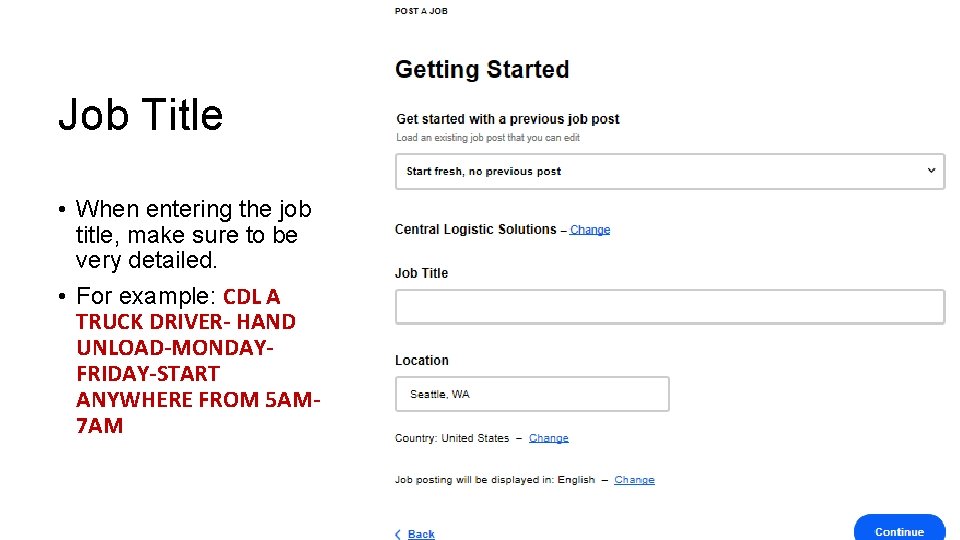The image size is (960, 540).
Task: Click the Job Title label above the input
Action: click(421, 273)
